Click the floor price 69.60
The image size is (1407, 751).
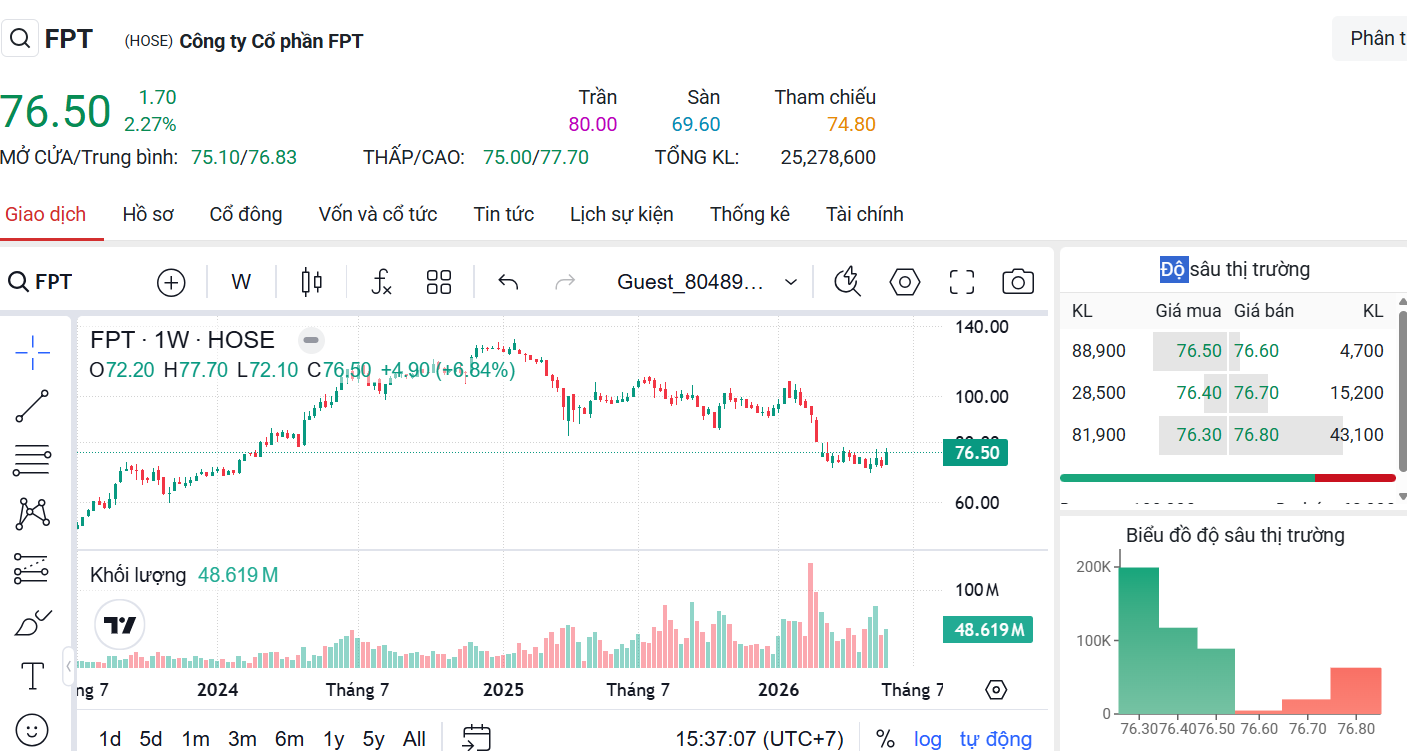point(696,125)
